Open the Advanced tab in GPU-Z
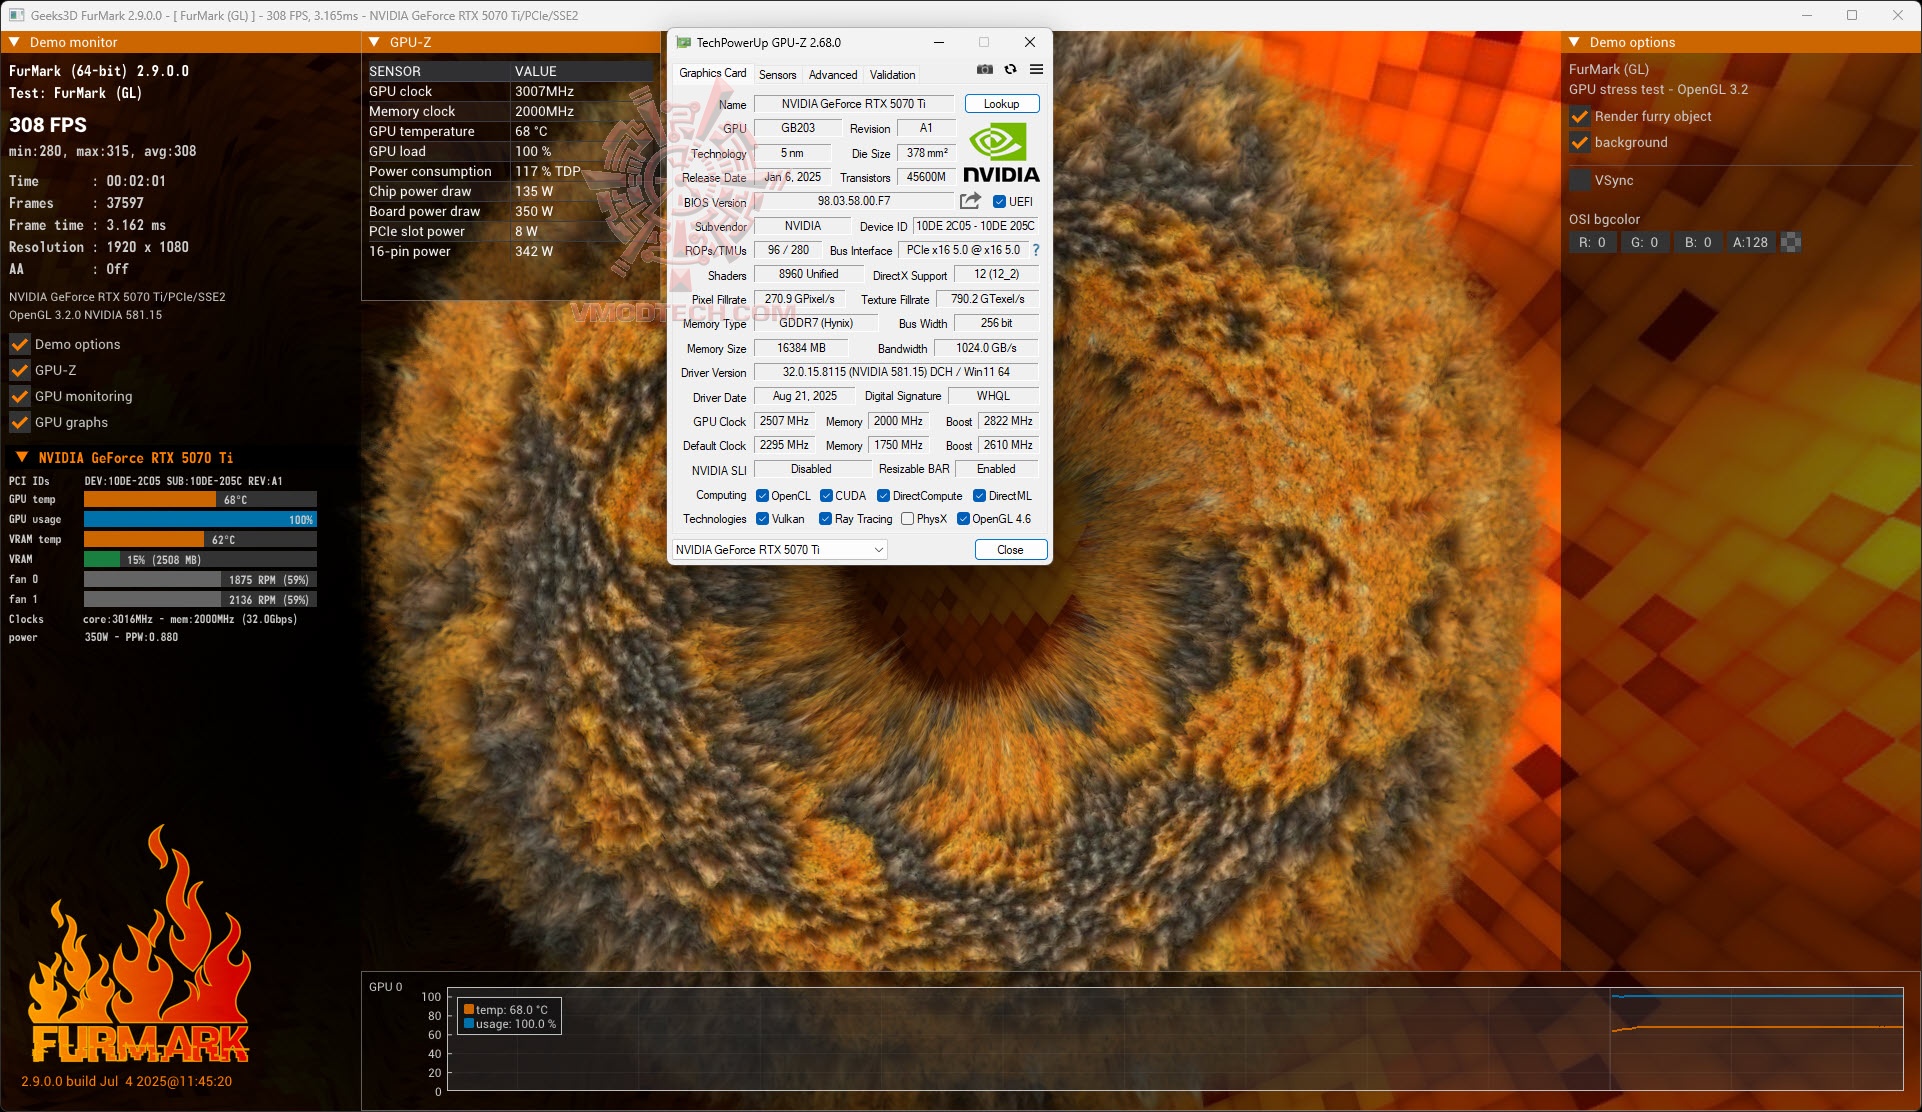Screen dimensions: 1922x1112 832,75
